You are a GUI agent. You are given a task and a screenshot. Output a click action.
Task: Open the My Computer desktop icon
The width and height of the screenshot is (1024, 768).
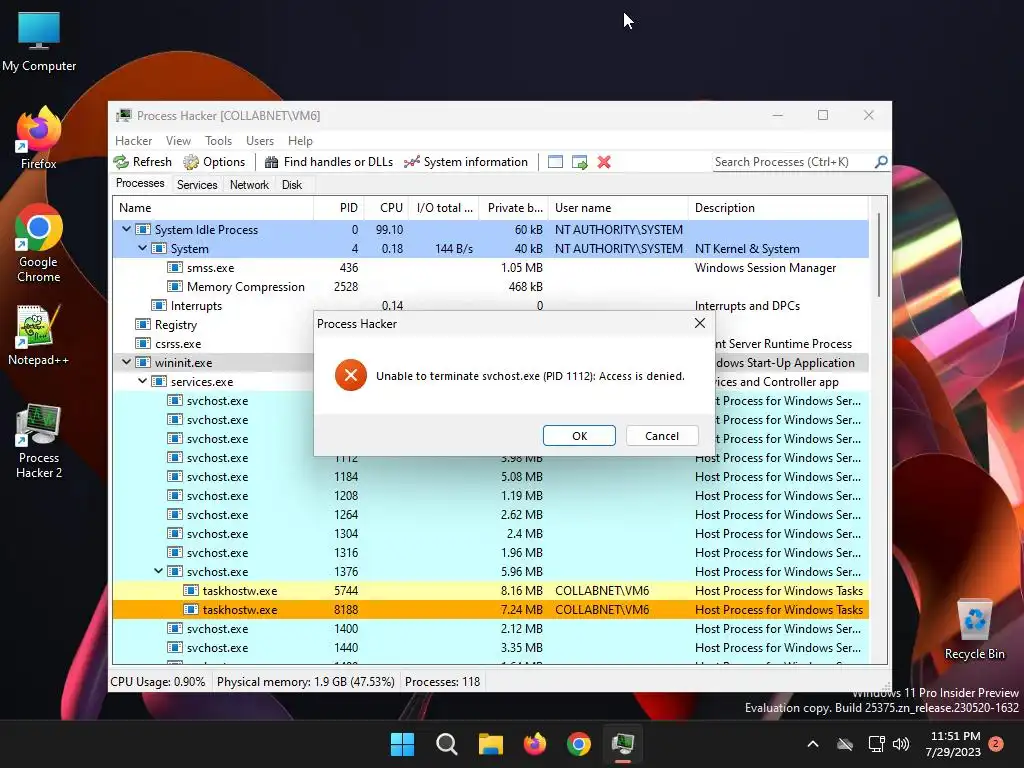(x=39, y=42)
